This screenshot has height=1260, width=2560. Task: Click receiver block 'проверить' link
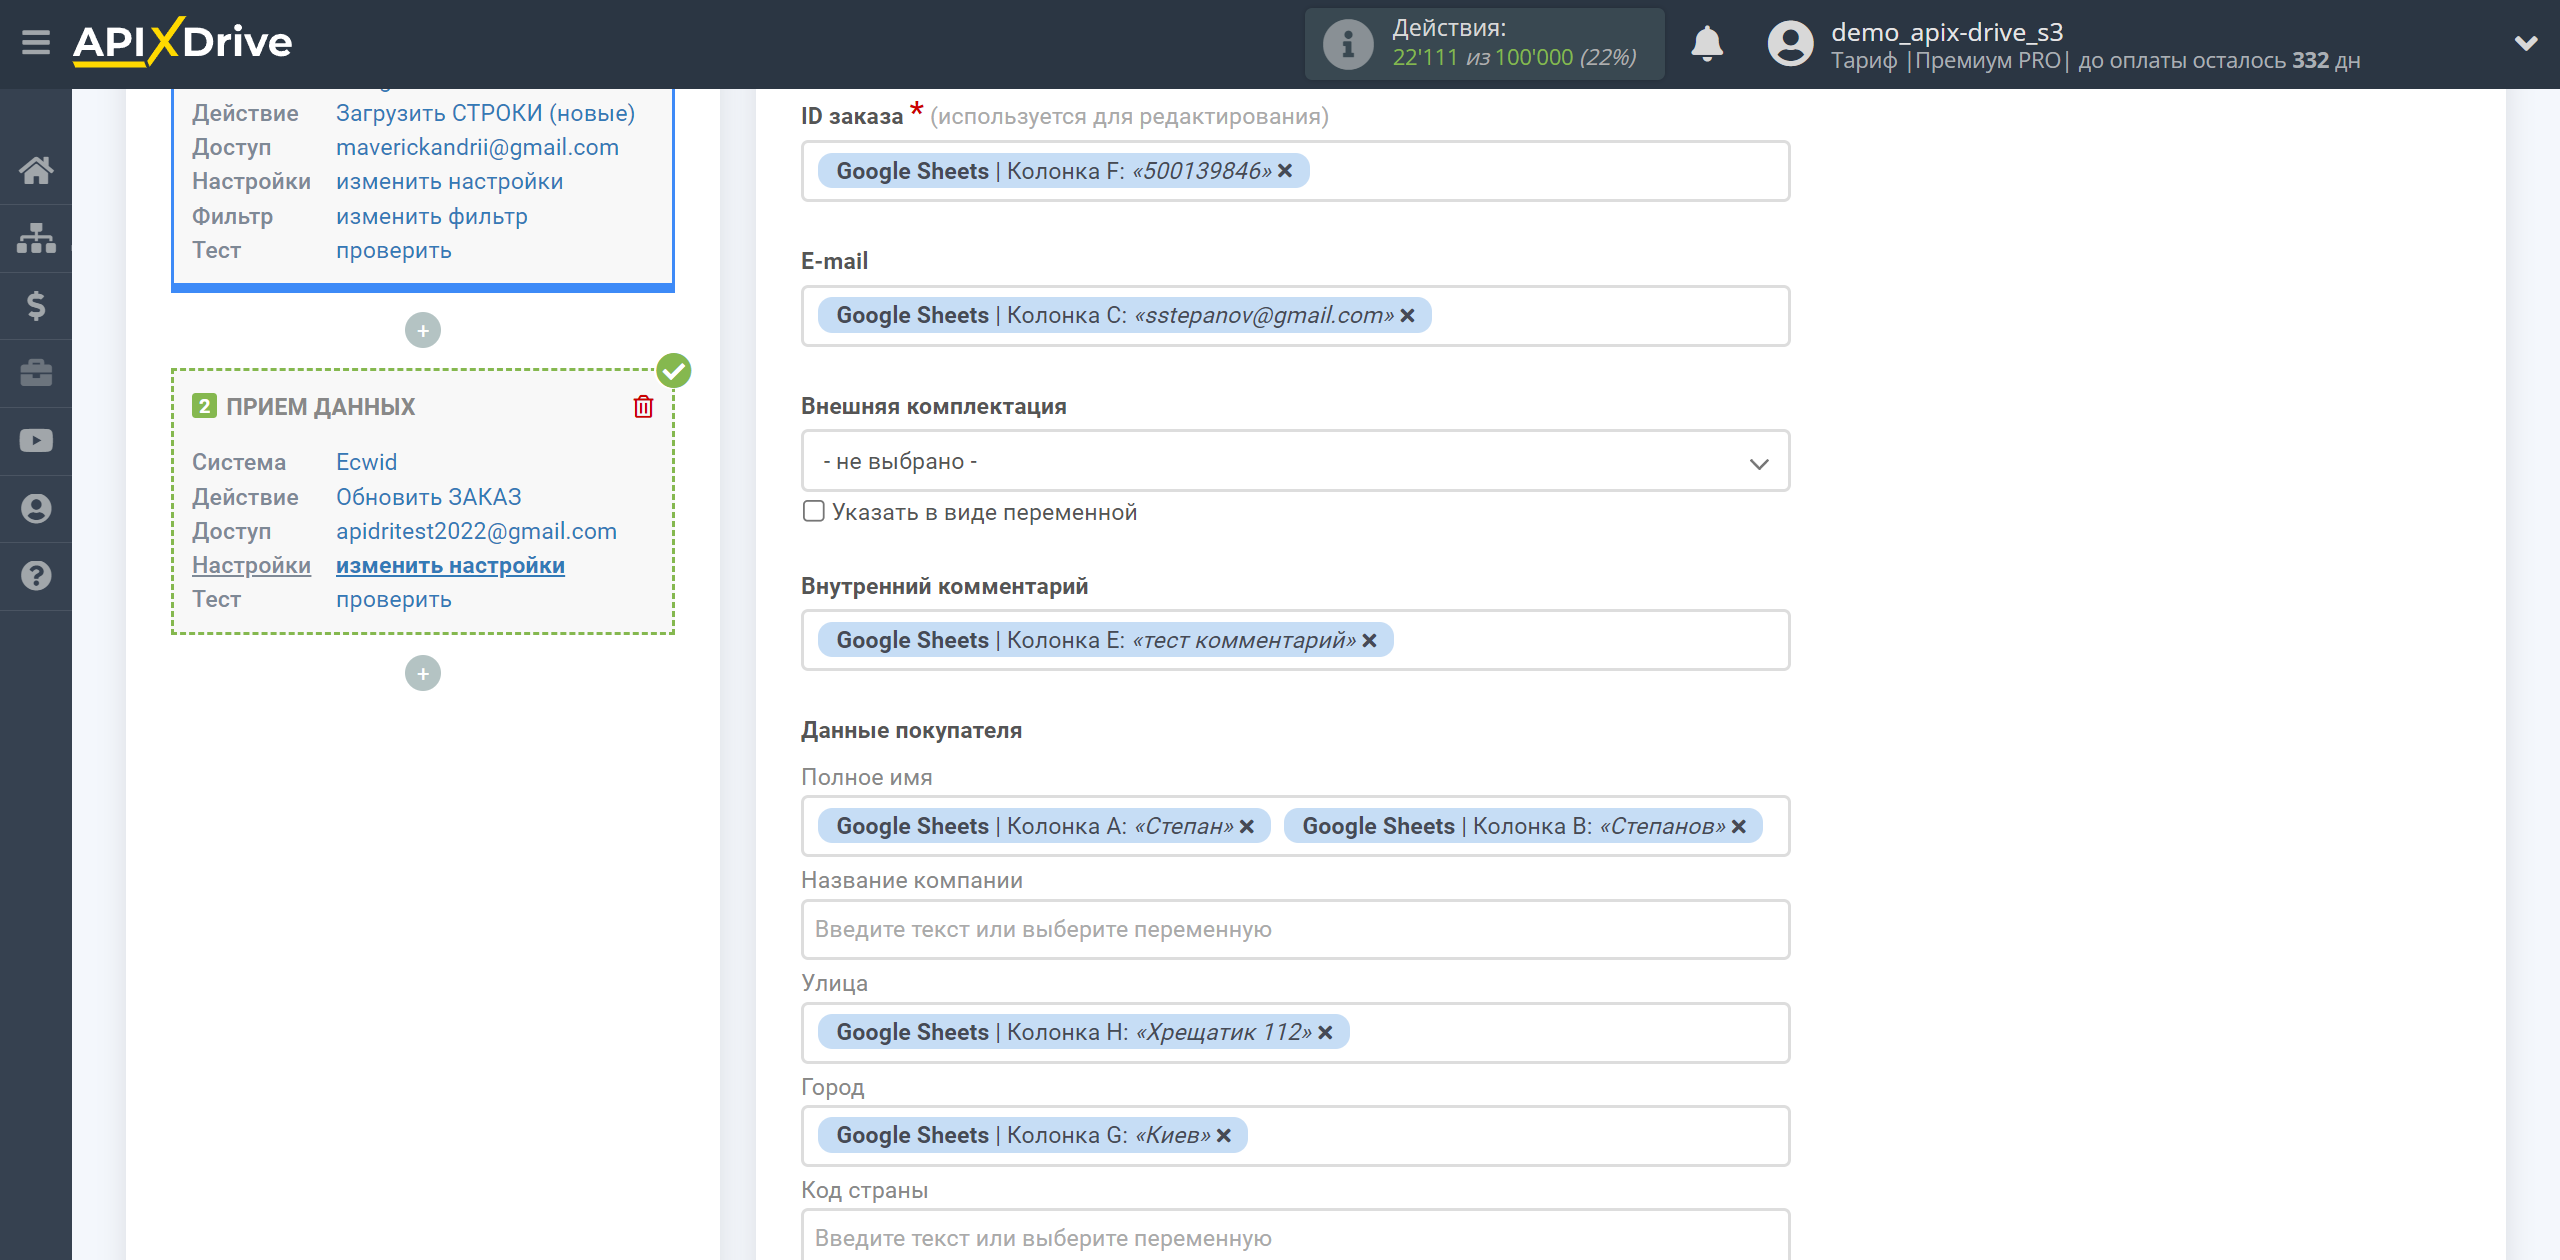point(393,599)
